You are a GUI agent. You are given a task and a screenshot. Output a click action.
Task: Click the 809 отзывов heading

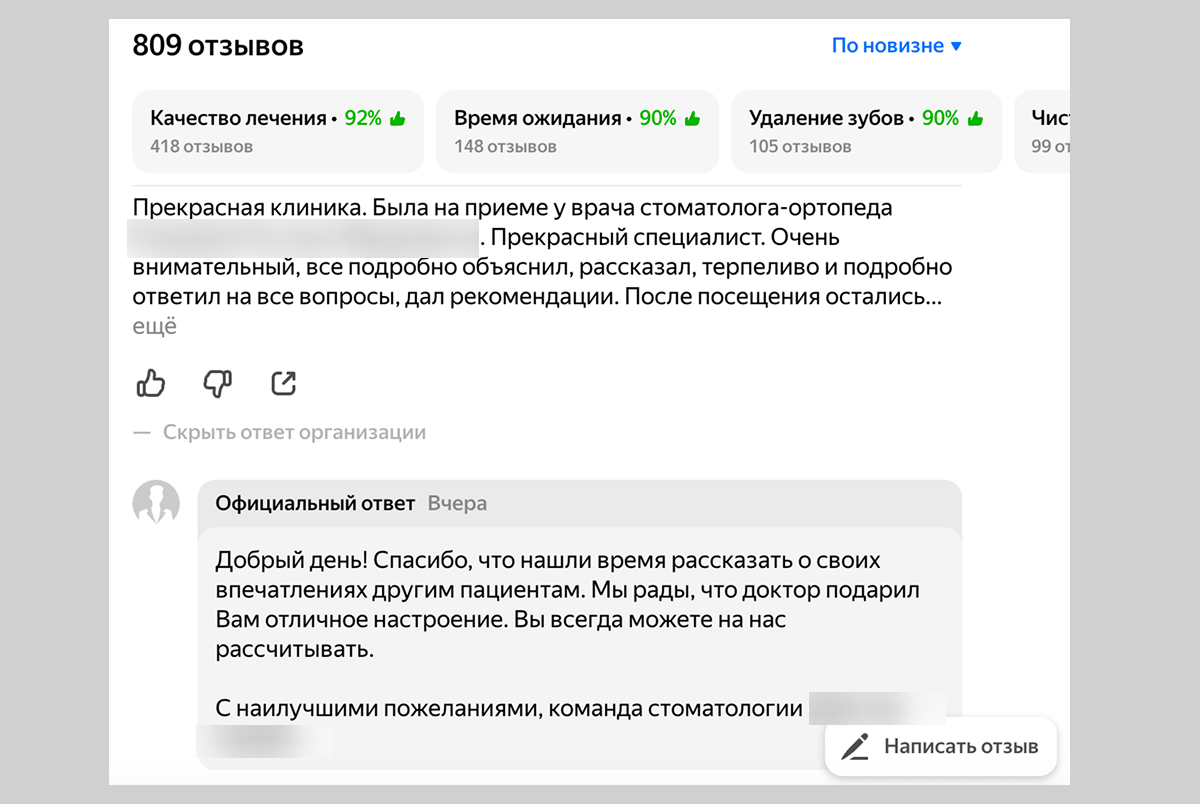click(218, 45)
